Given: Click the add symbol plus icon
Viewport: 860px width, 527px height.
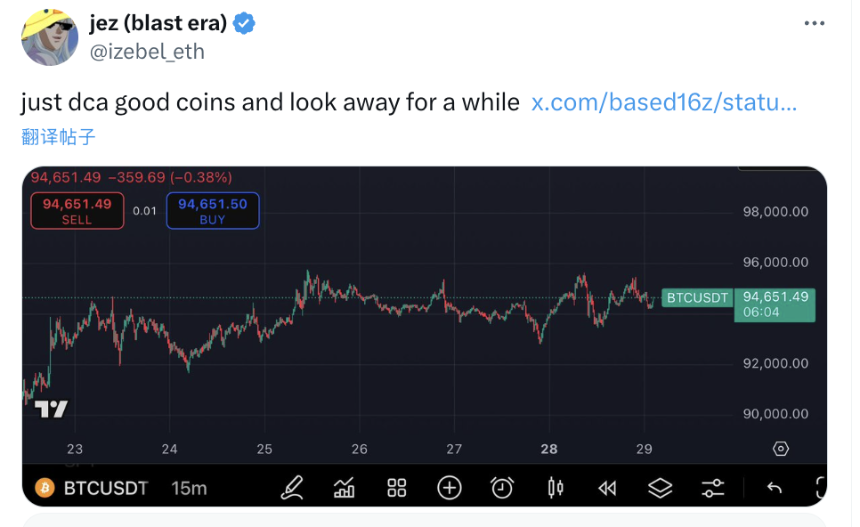Looking at the screenshot, I should (x=449, y=488).
